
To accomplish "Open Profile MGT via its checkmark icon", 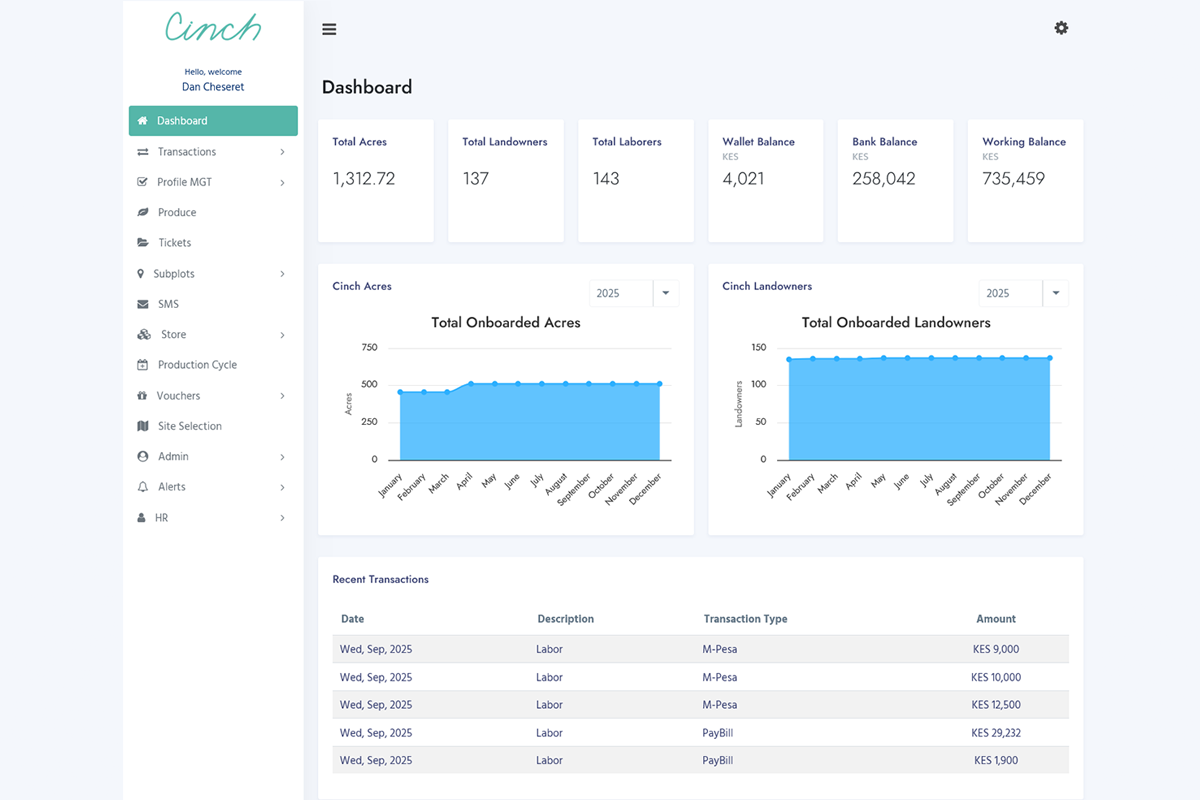I will [x=142, y=181].
